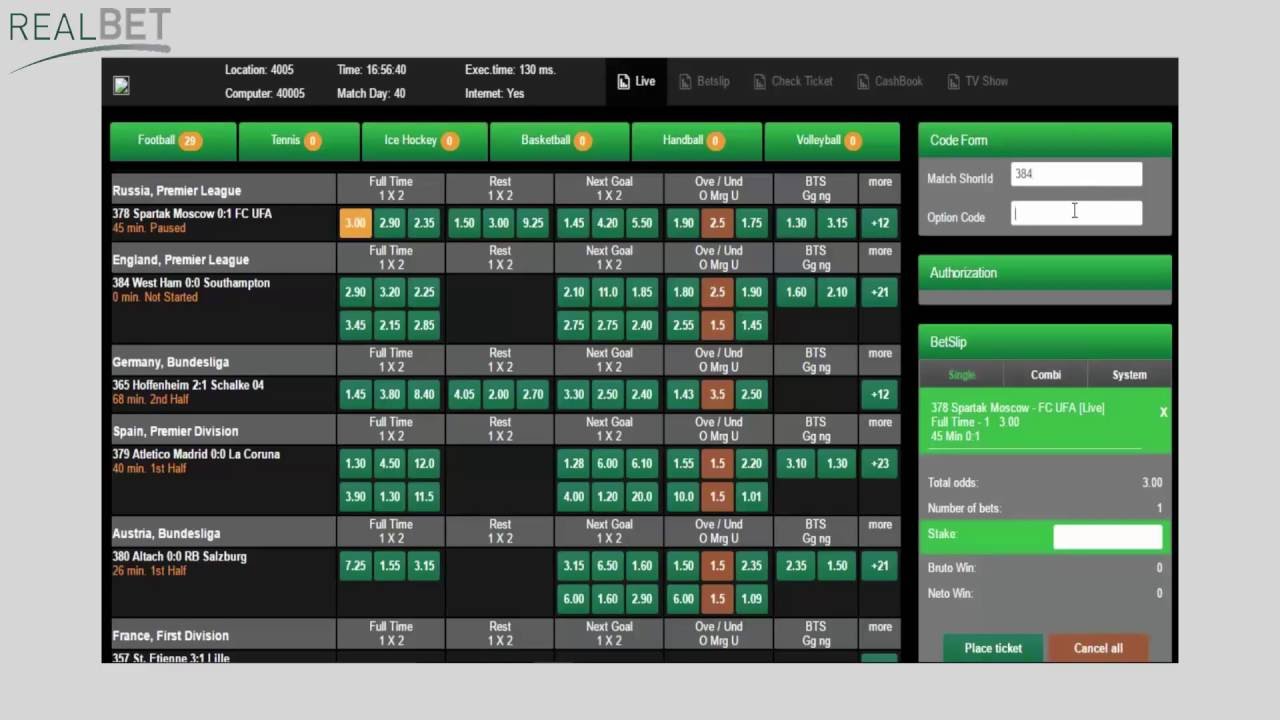Viewport: 1280px width, 720px height.
Task: Select Football sport filter
Action: click(x=173, y=141)
